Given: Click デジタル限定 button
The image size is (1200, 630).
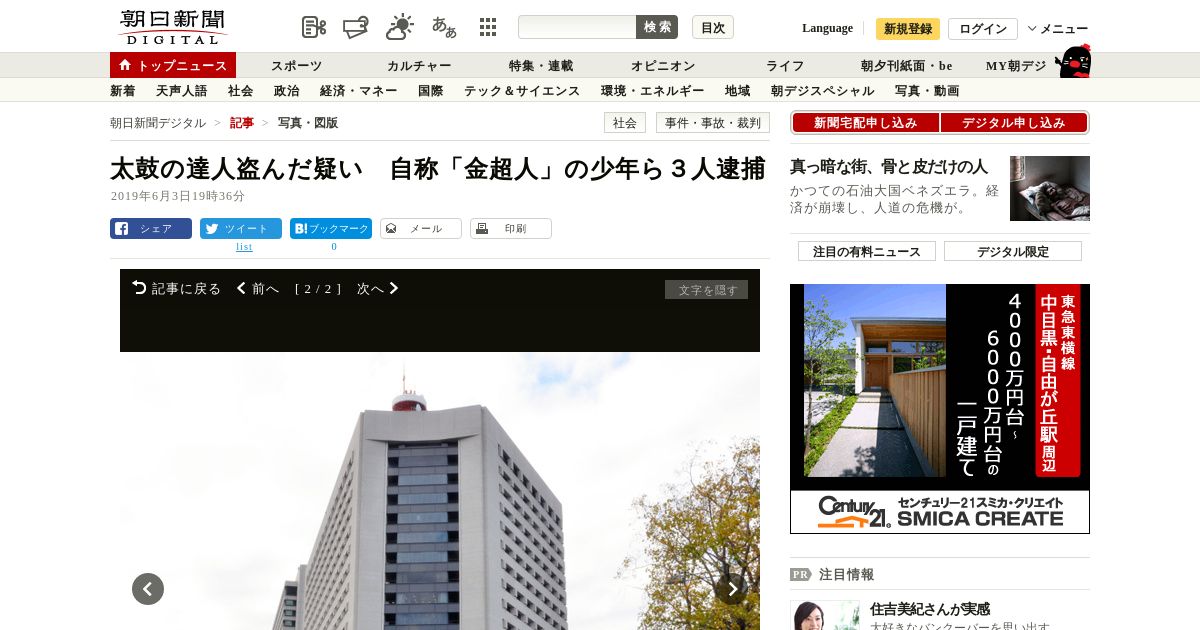Looking at the screenshot, I should (x=1013, y=251).
